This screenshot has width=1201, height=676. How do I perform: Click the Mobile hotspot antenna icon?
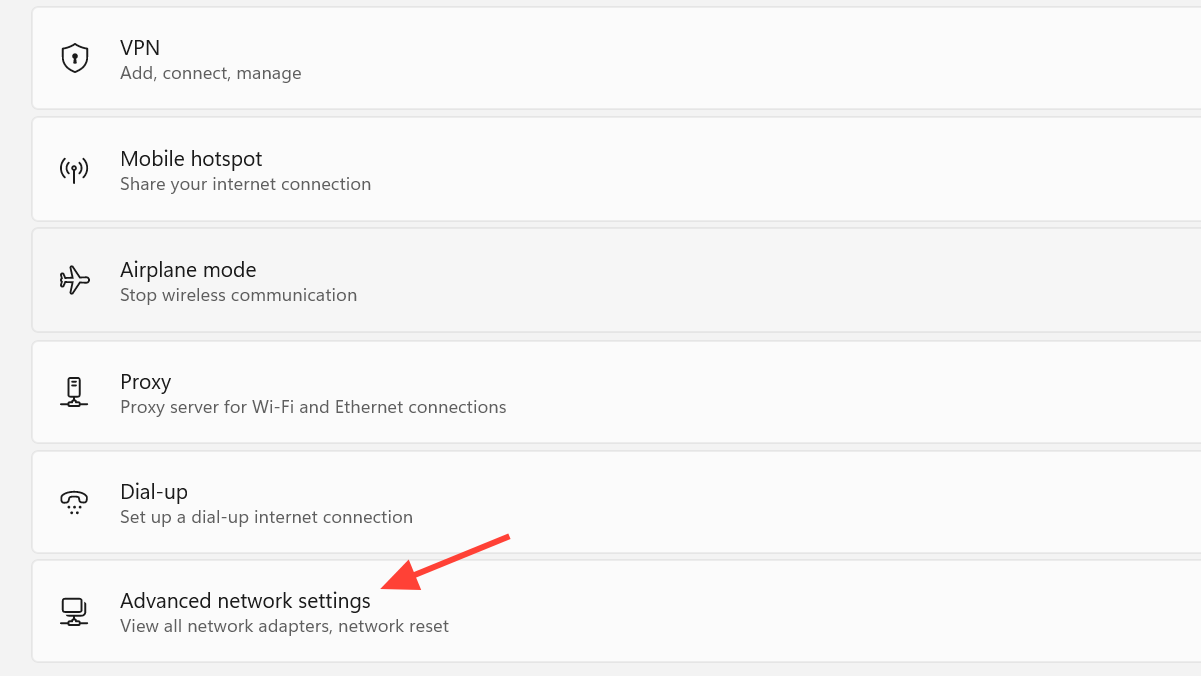(x=75, y=170)
